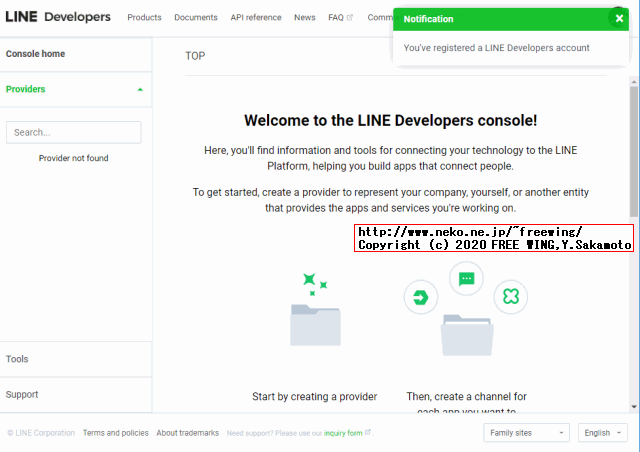Focus the provider Search field
The height and width of the screenshot is (452, 640).
click(x=73, y=132)
